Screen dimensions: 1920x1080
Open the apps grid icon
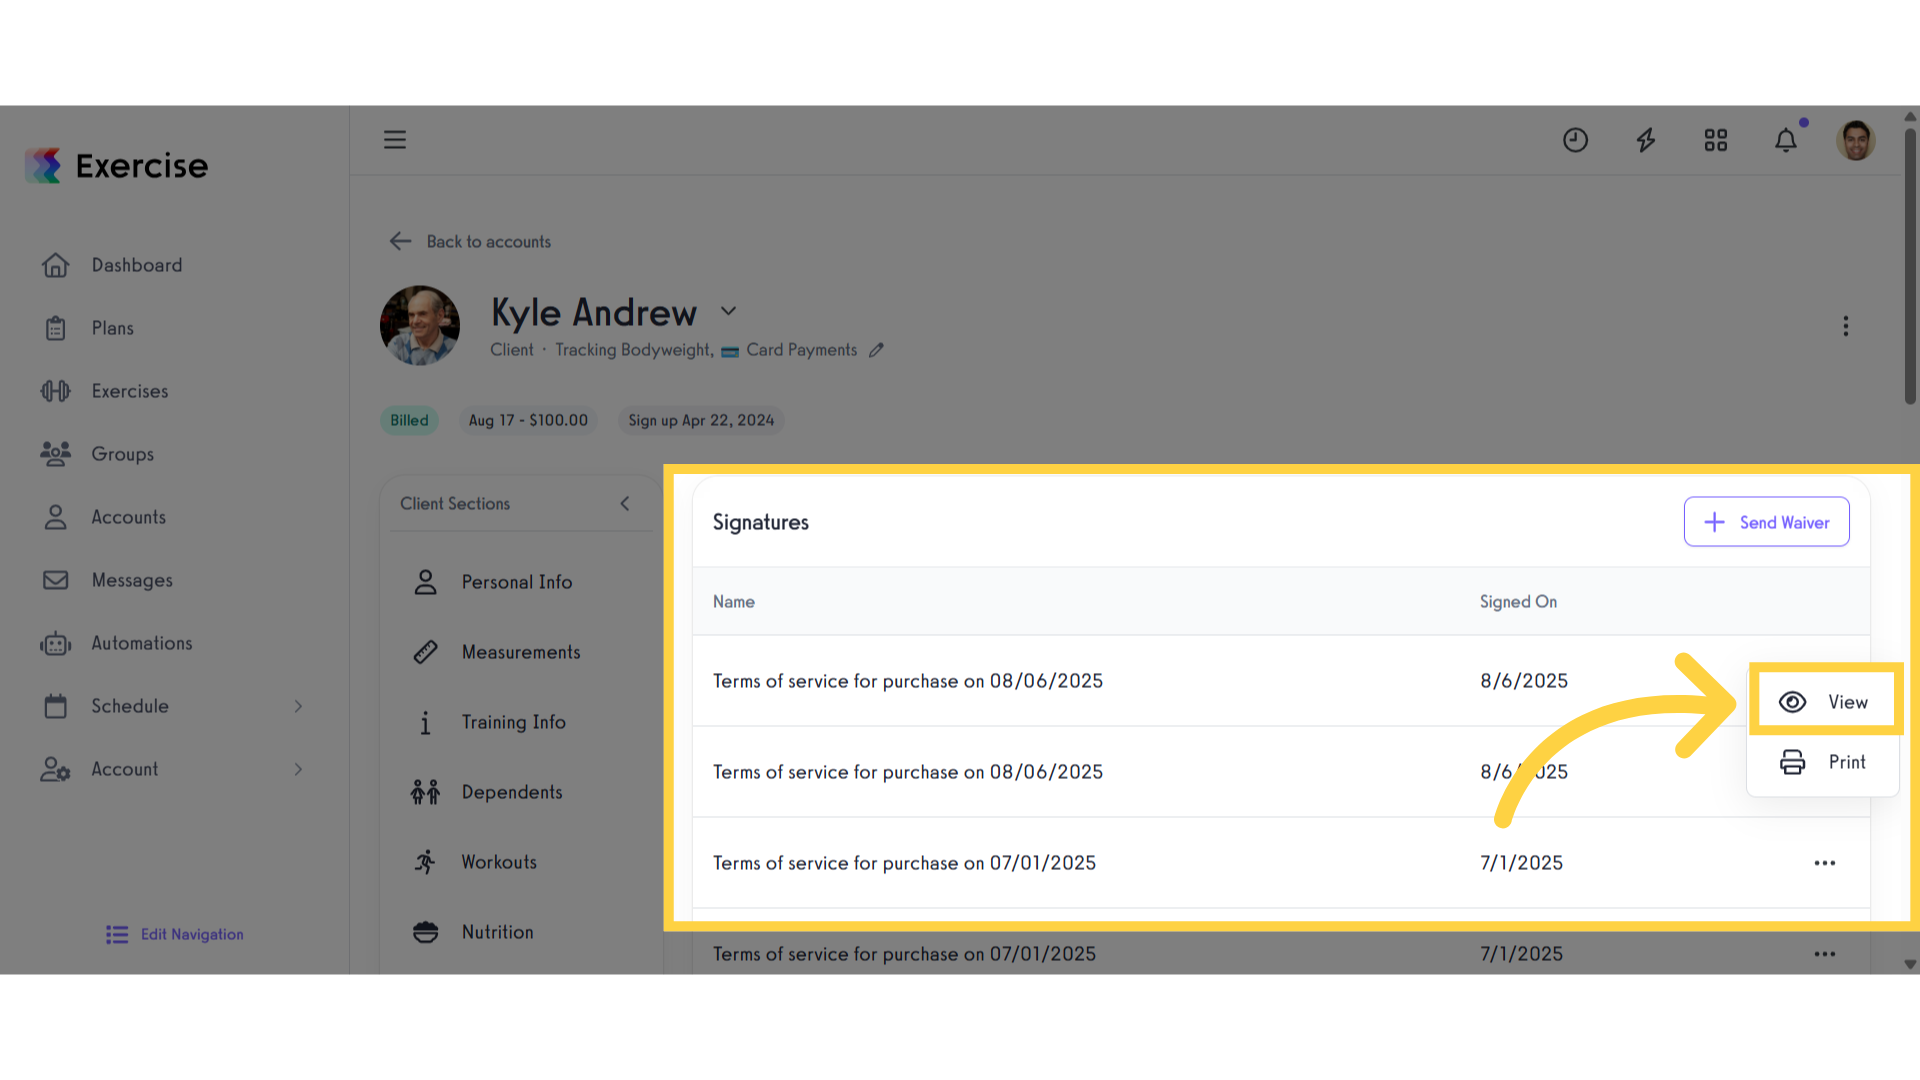(x=1716, y=140)
